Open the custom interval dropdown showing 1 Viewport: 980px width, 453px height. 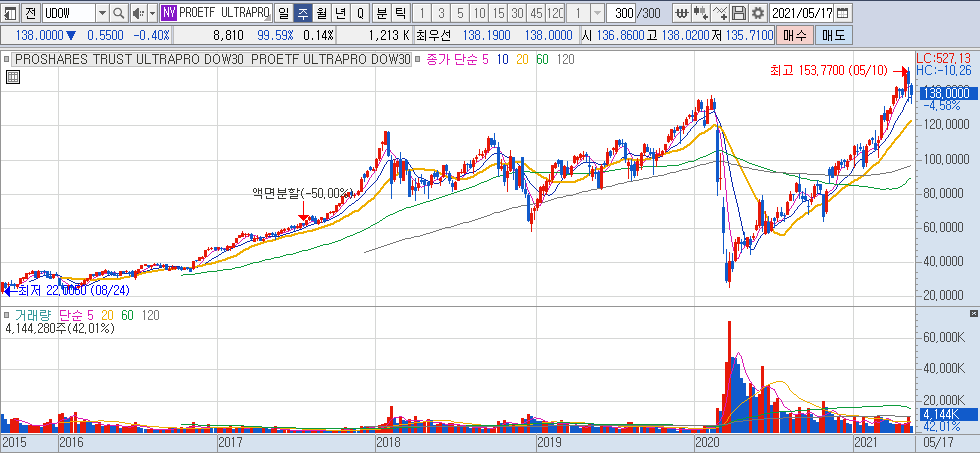598,12
